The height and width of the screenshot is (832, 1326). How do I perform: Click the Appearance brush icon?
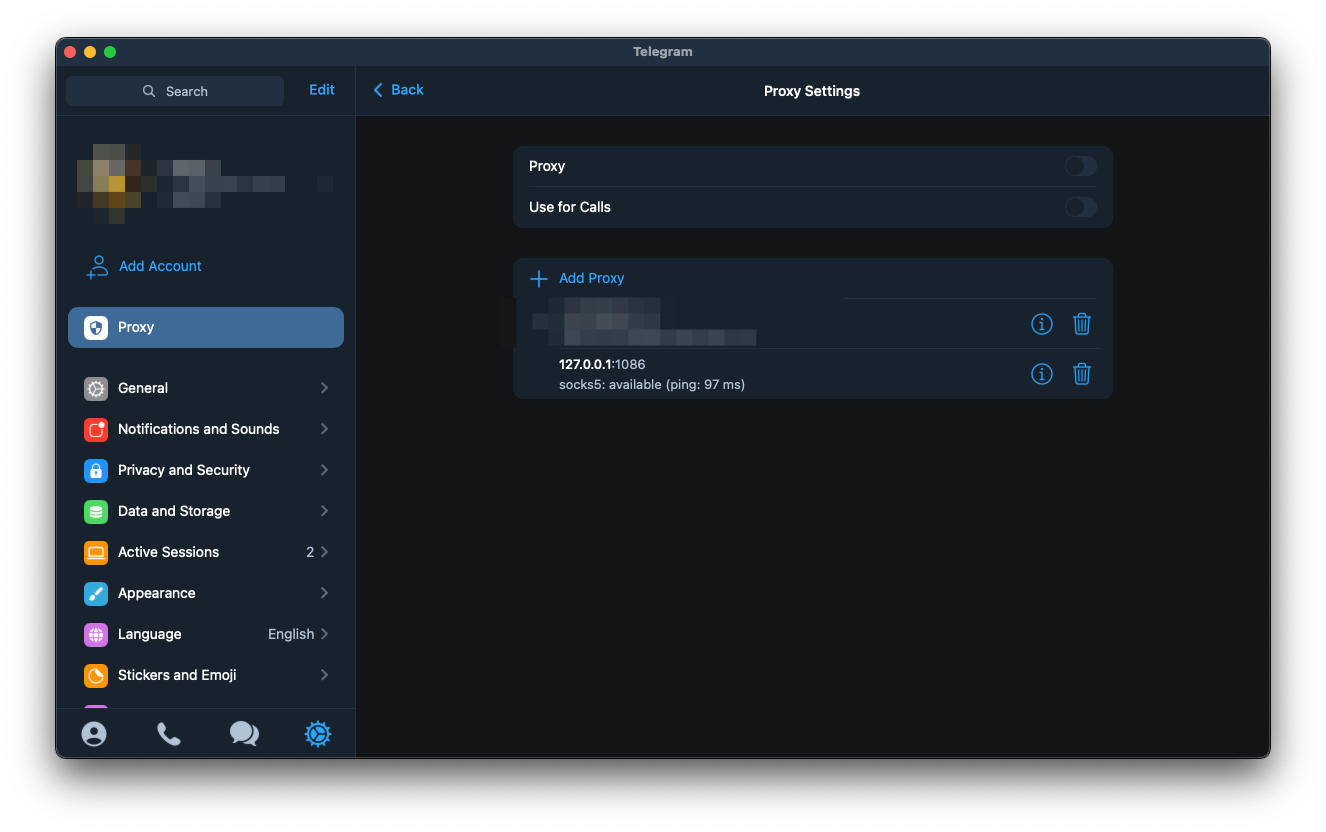(x=96, y=593)
